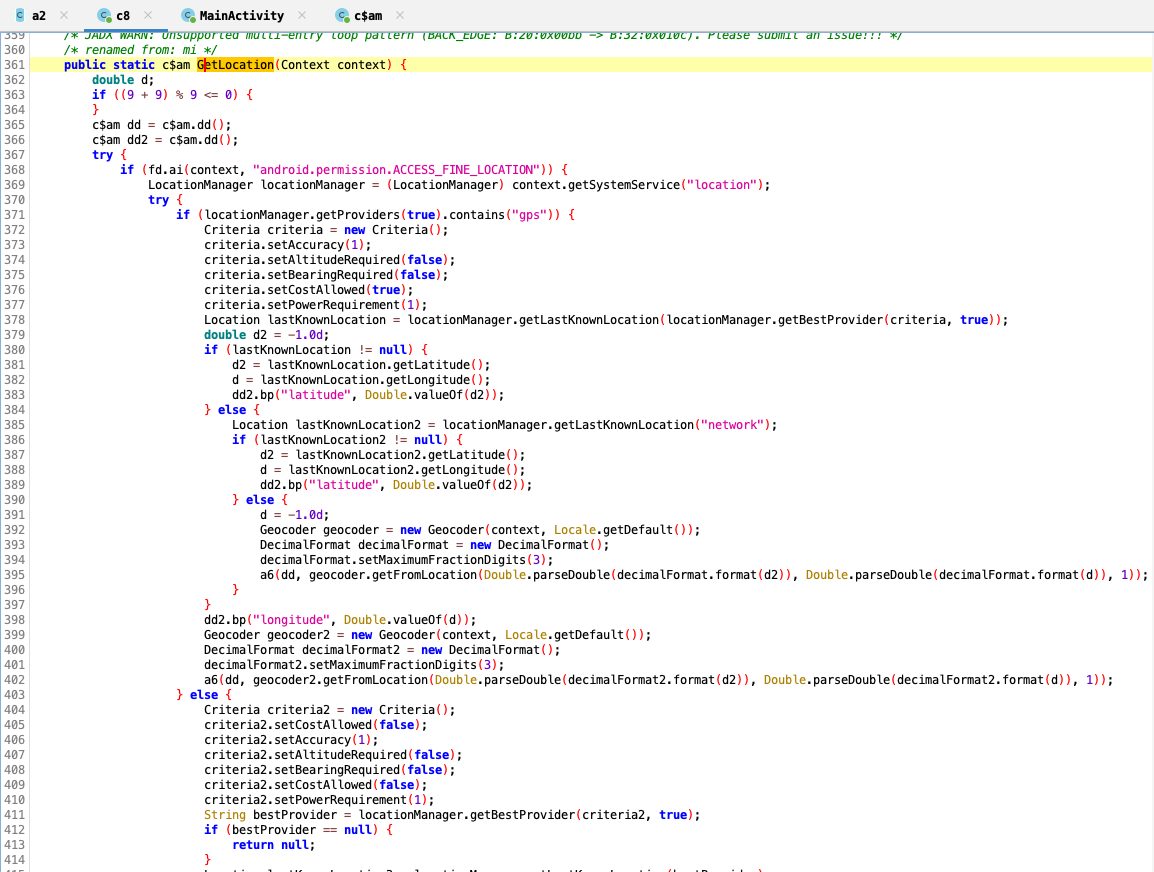This screenshot has width=1154, height=872.
Task: Select the c$am tab
Action: point(368,15)
